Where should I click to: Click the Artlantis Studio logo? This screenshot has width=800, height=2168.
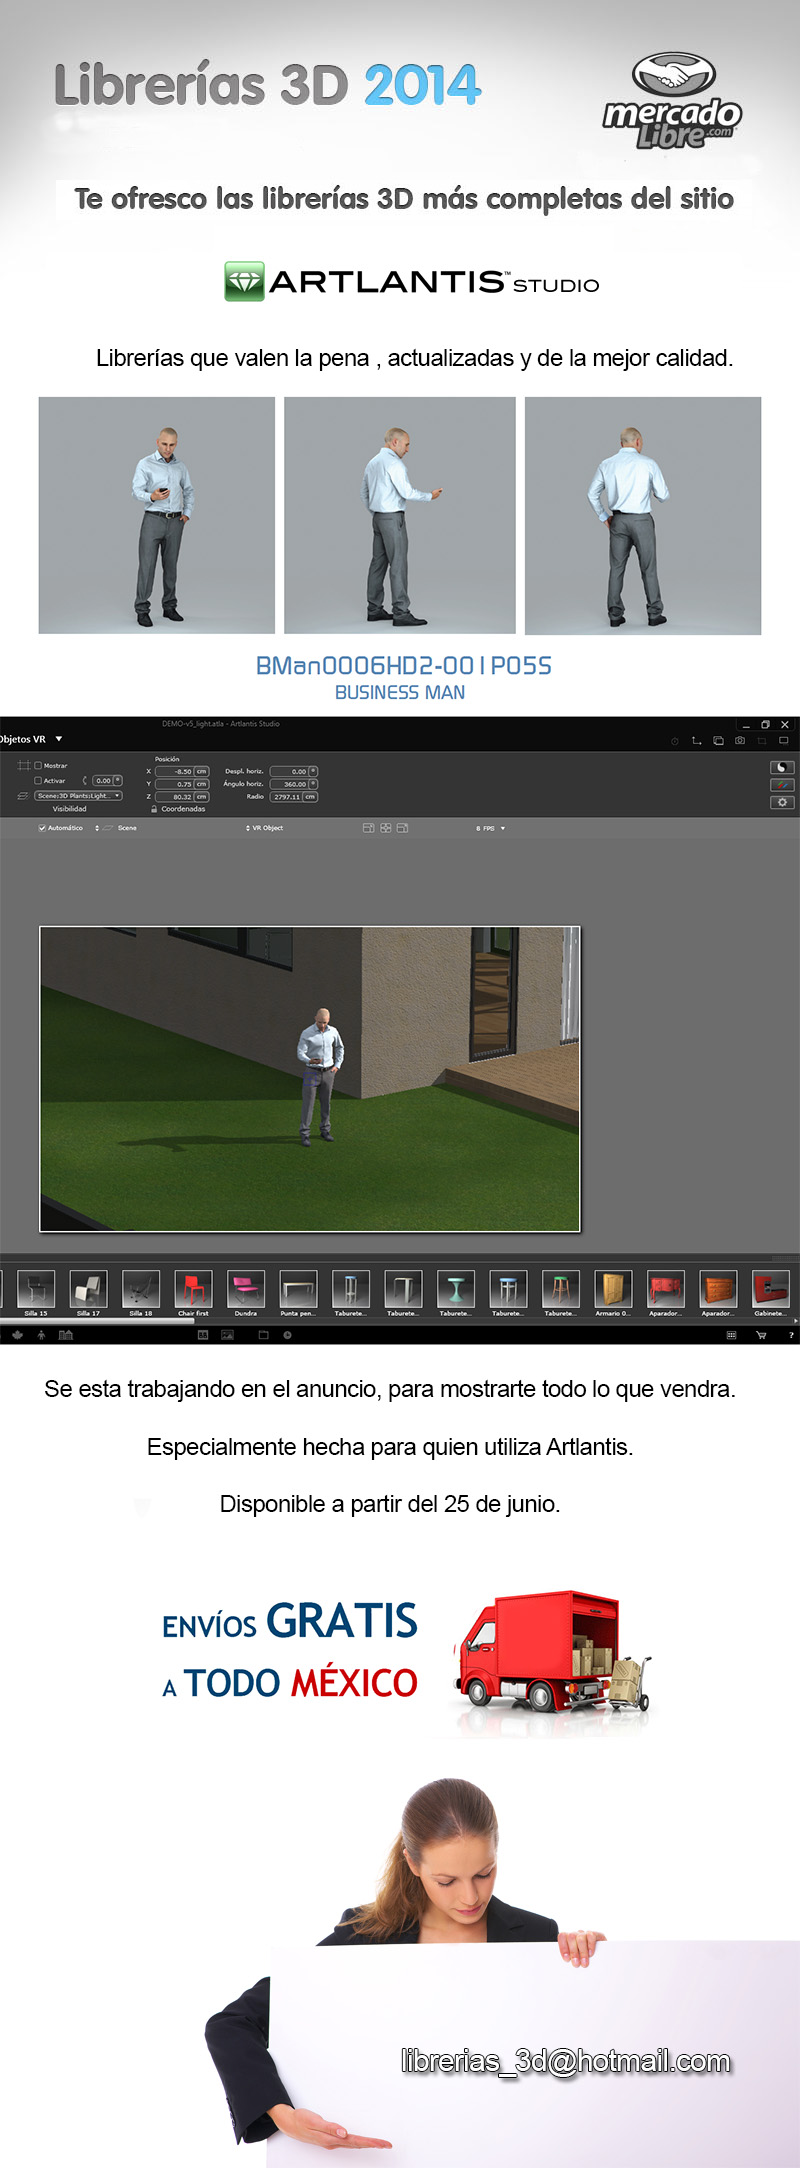click(x=411, y=282)
